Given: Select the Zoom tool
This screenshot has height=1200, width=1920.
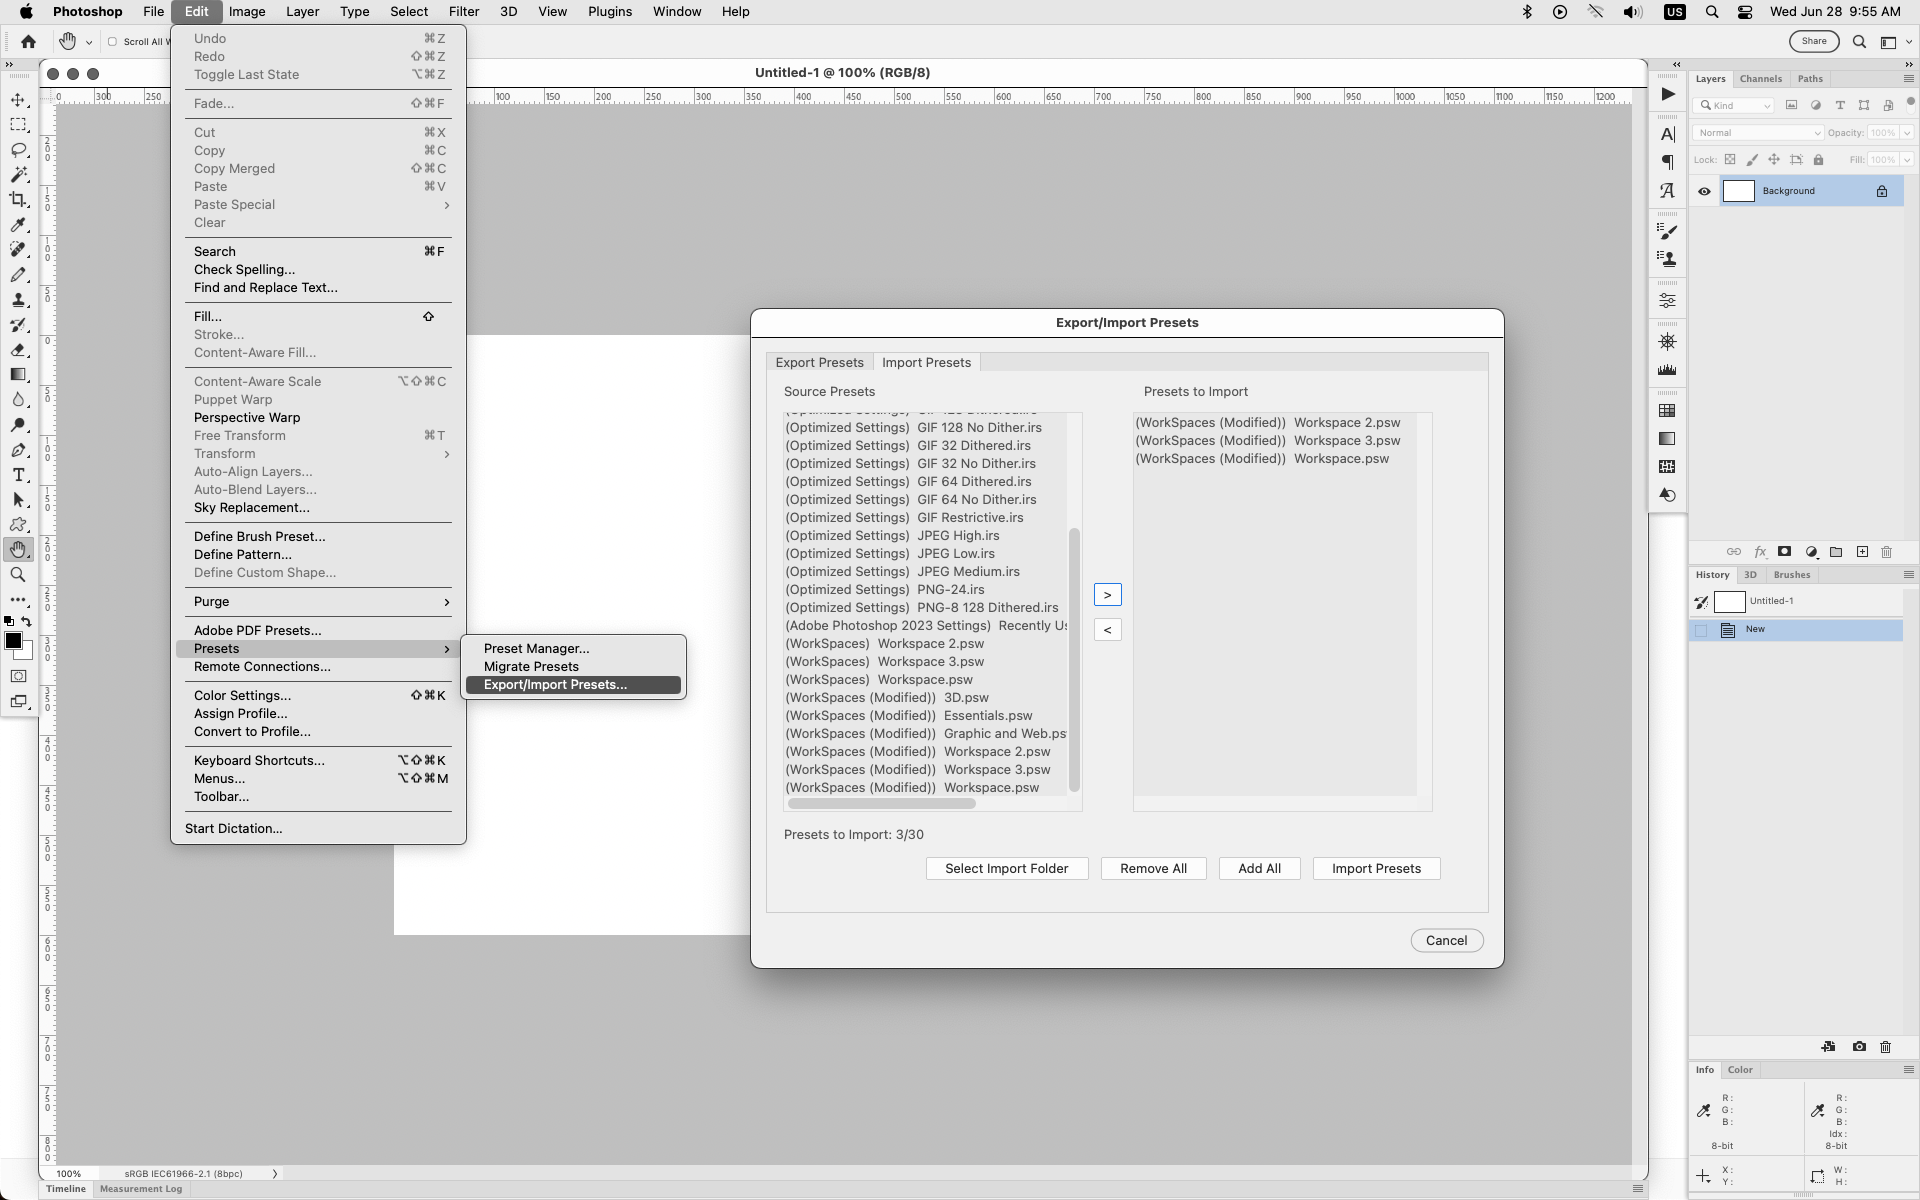Looking at the screenshot, I should (x=18, y=575).
